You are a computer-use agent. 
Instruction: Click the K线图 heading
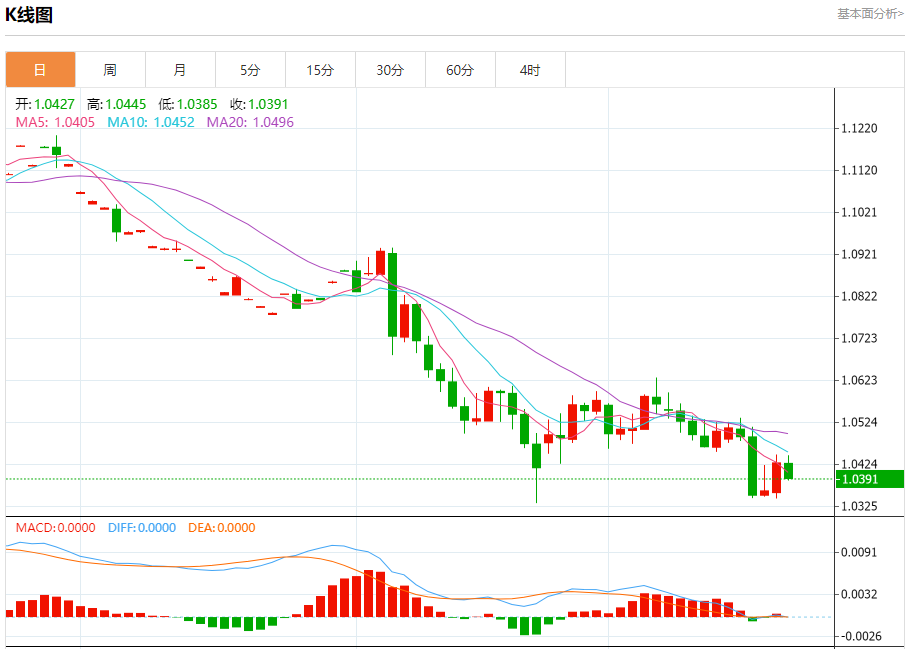[x=29, y=14]
